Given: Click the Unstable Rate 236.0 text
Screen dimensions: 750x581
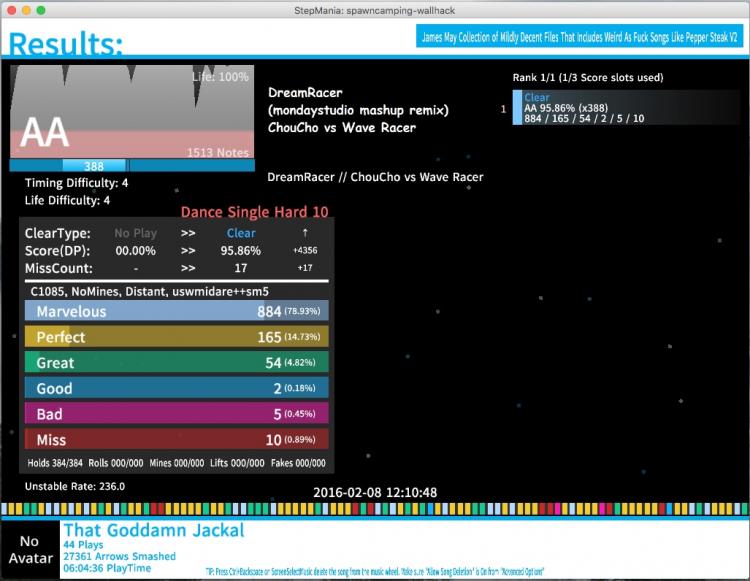Looking at the screenshot, I should (x=75, y=486).
